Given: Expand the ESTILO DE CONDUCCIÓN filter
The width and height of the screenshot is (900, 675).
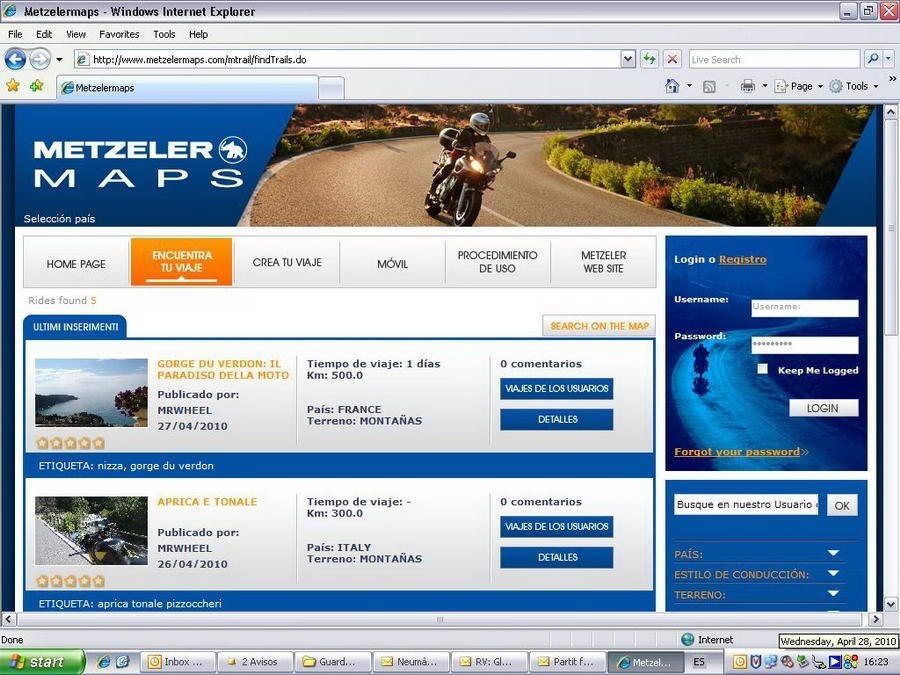Looking at the screenshot, I should [833, 573].
